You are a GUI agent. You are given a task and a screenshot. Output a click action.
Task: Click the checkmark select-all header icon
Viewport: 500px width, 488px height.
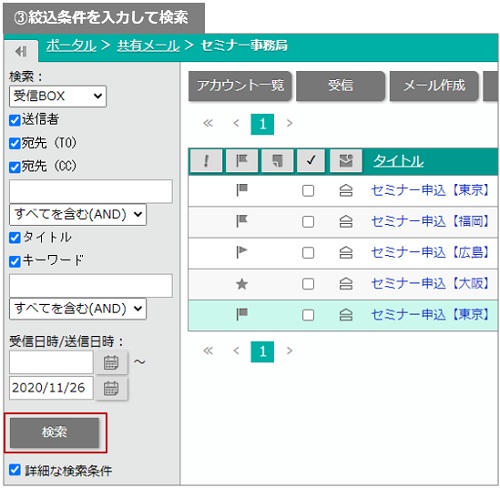coord(311,161)
